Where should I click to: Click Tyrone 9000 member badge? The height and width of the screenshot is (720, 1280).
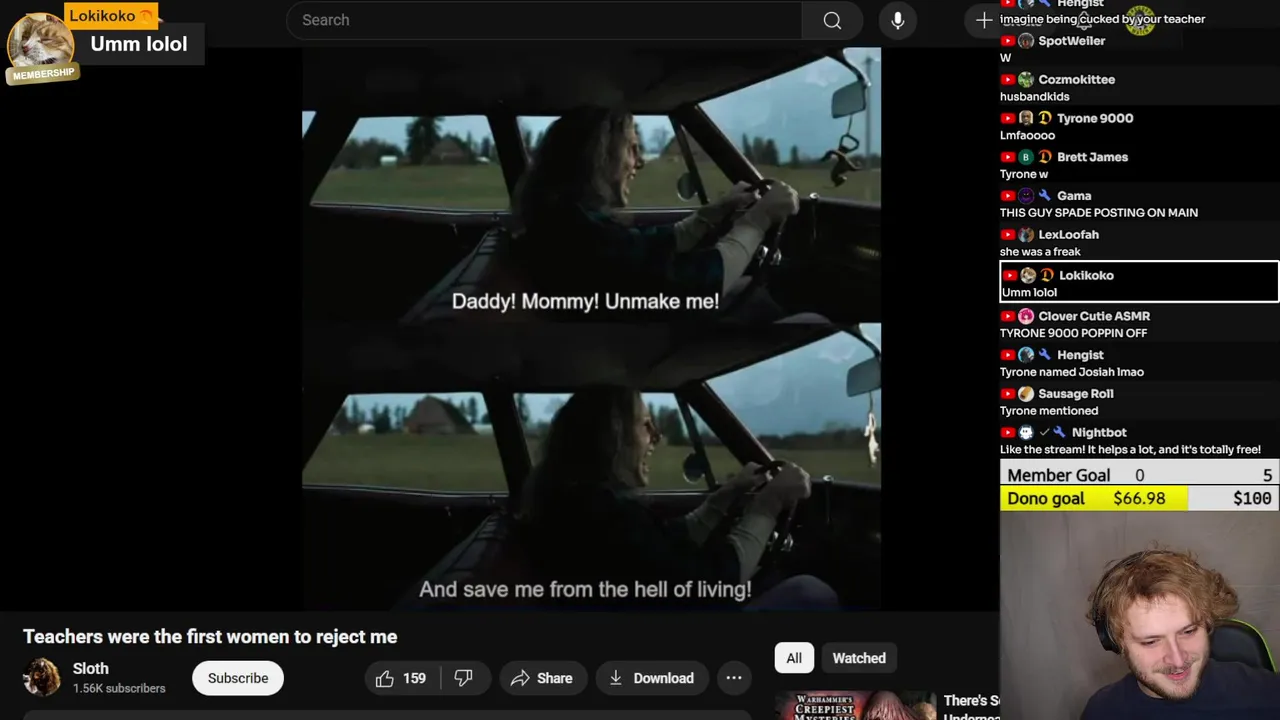click(x=1044, y=118)
